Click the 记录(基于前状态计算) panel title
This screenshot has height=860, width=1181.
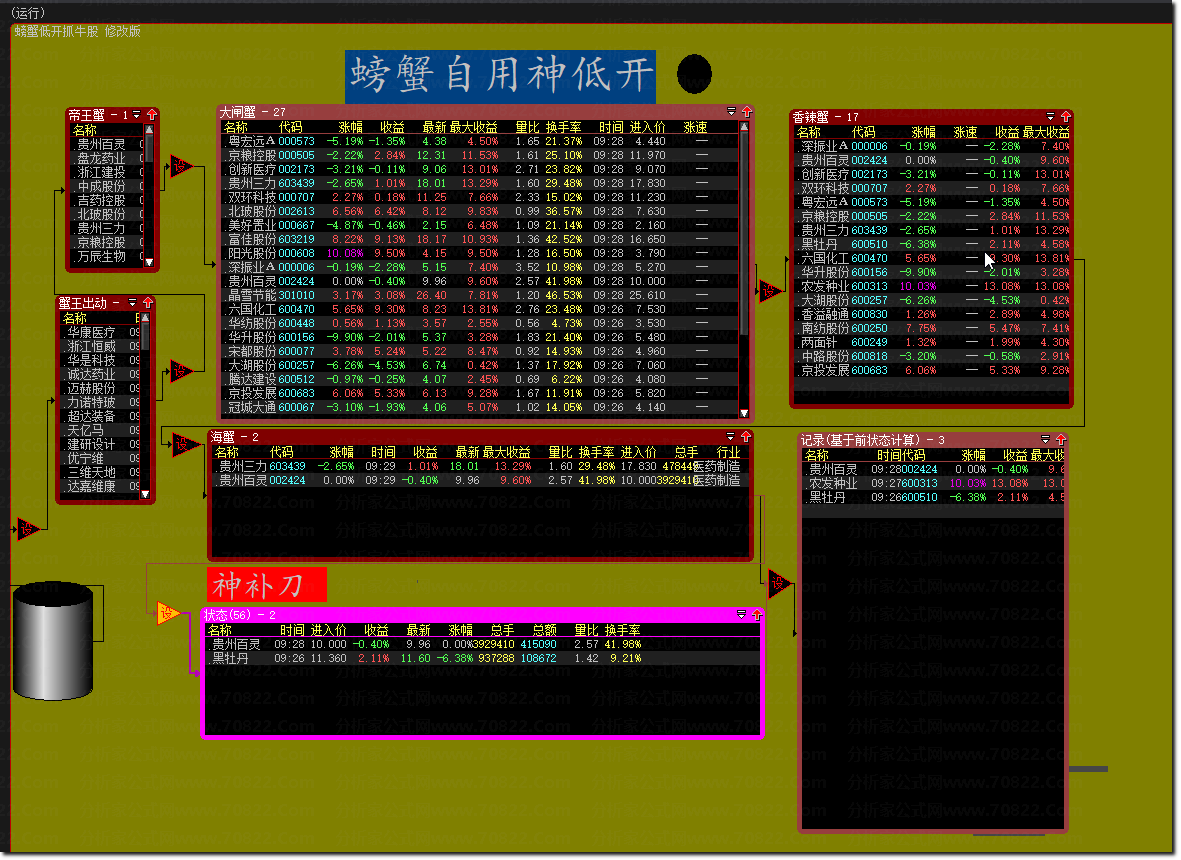[872, 440]
